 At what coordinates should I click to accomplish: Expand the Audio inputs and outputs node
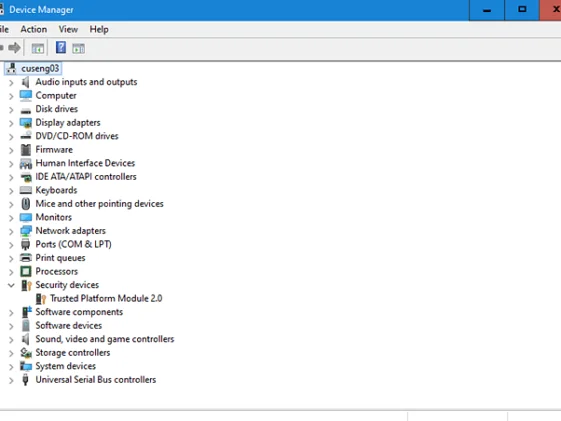click(11, 83)
